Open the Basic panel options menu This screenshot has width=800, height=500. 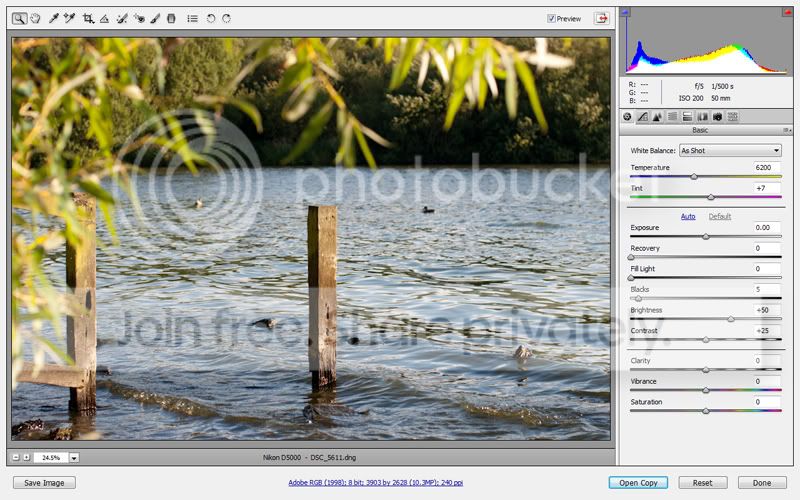click(x=788, y=131)
